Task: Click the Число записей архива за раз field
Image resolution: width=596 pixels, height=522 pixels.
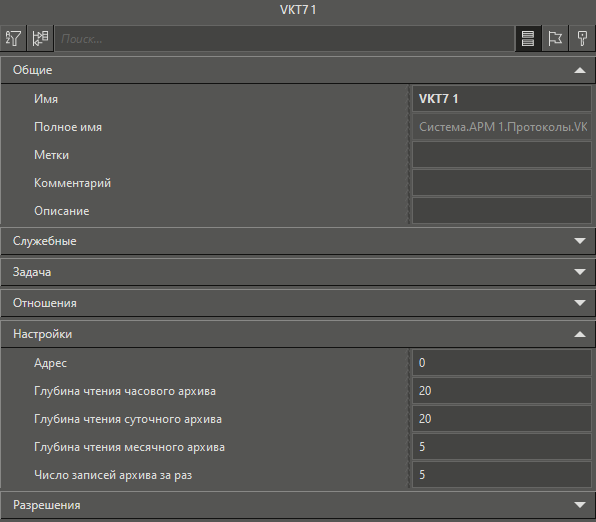Action: (x=502, y=475)
